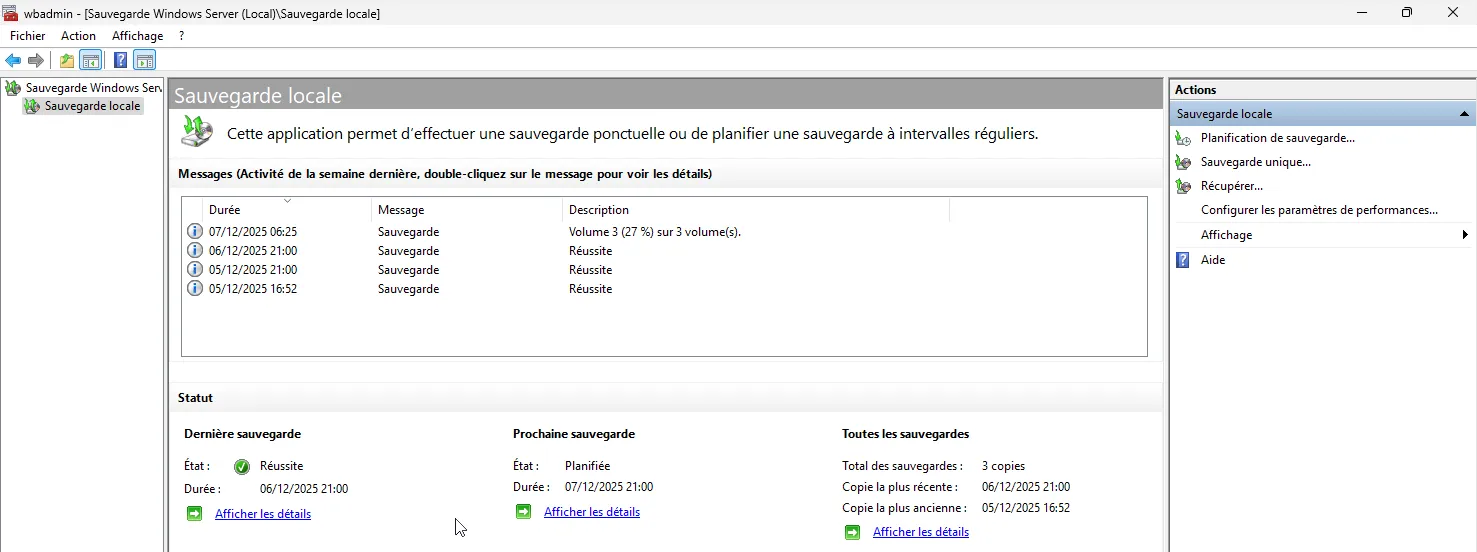Open Configurer les paramètres de performances...

(1319, 210)
